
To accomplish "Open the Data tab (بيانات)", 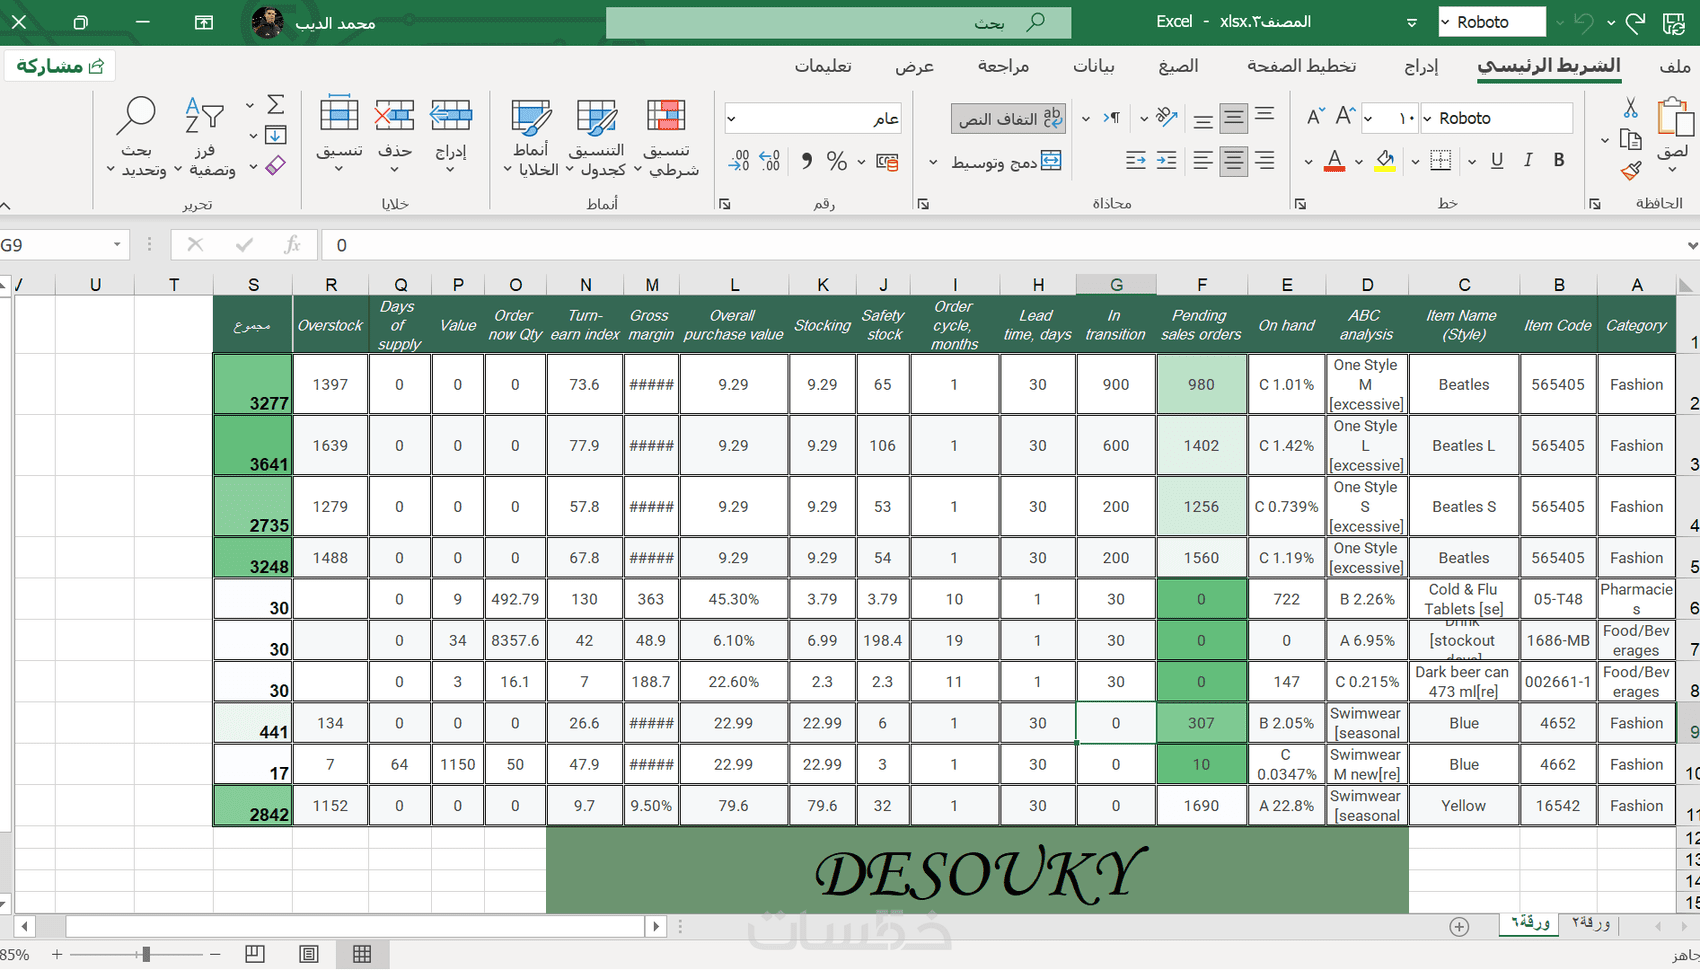I will [x=1094, y=66].
